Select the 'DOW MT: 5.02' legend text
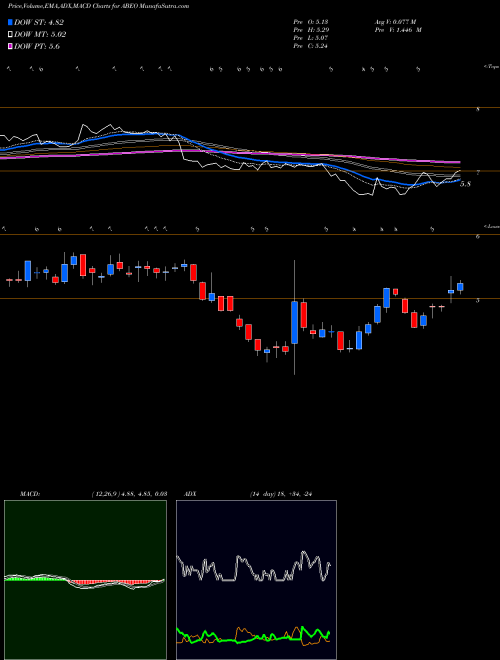Image resolution: width=500 pixels, height=660 pixels. pyautogui.click(x=40, y=35)
